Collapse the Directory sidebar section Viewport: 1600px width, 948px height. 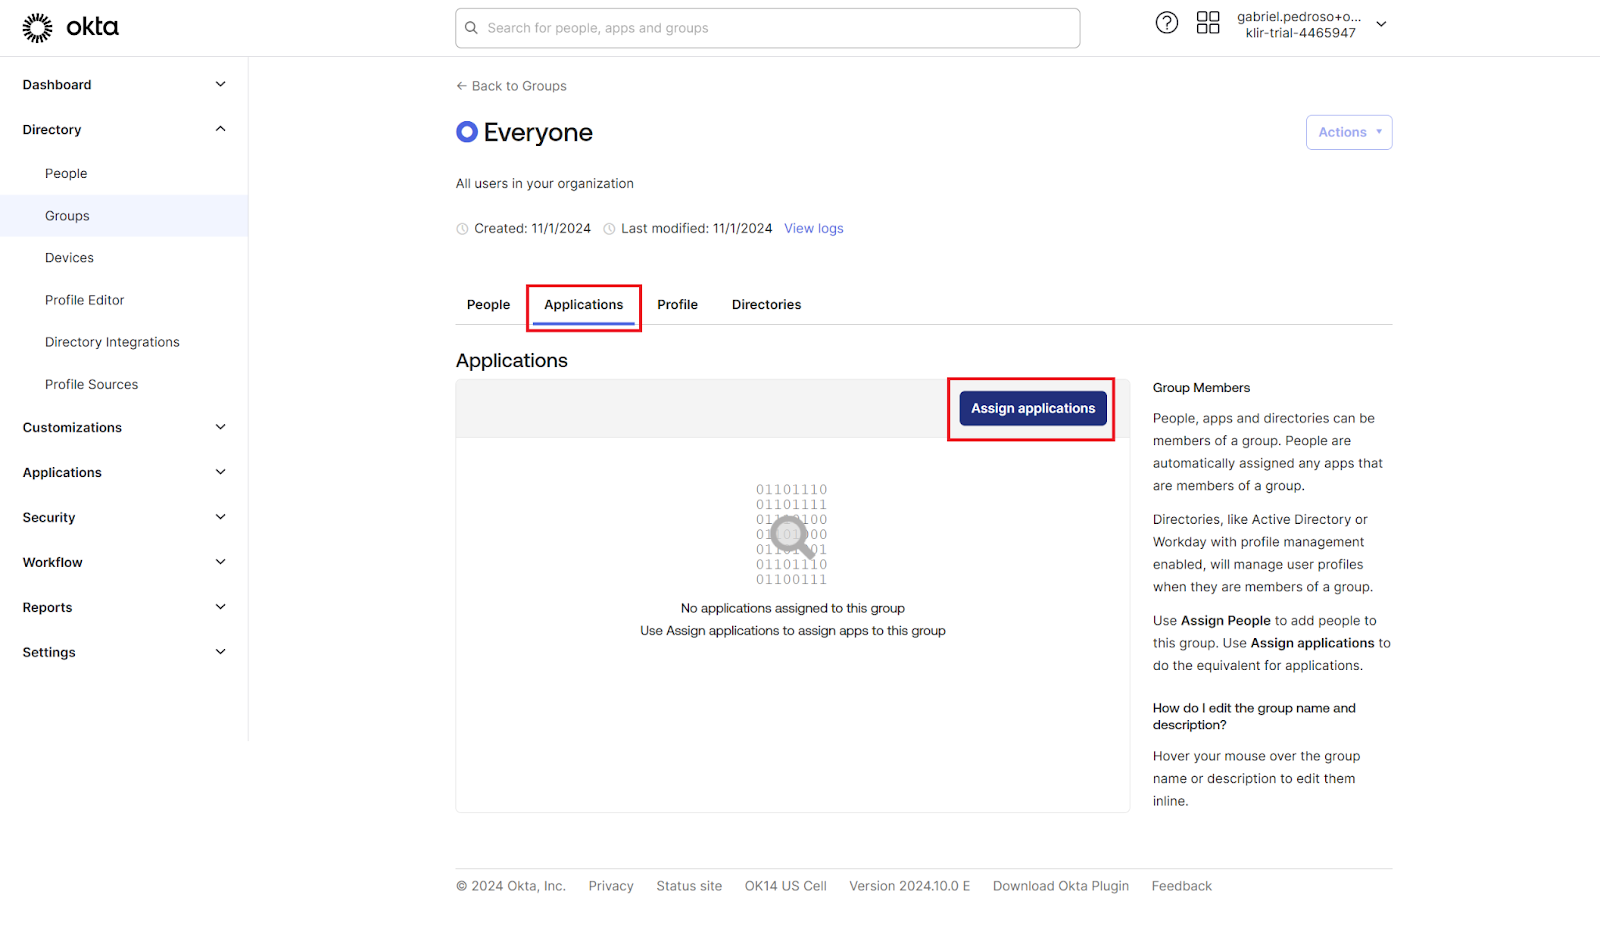point(220,129)
